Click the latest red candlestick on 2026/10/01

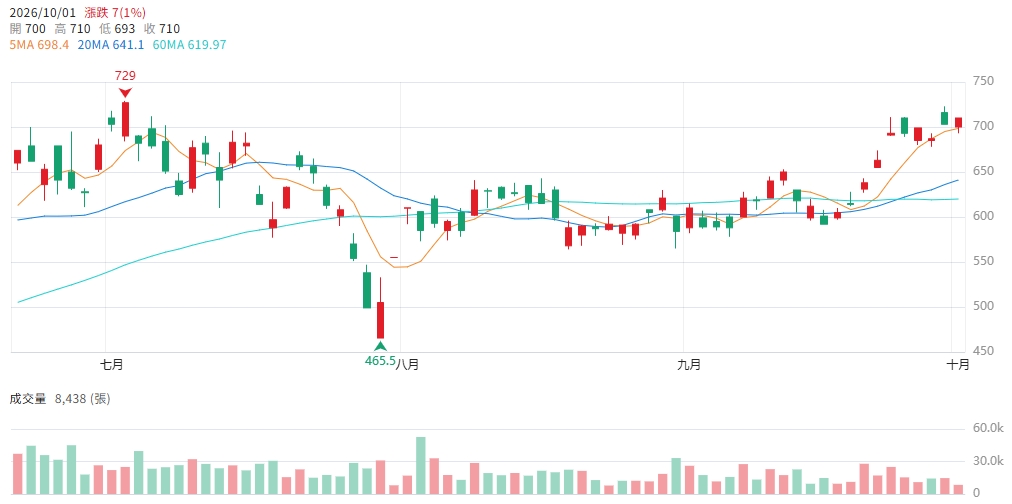[958, 123]
